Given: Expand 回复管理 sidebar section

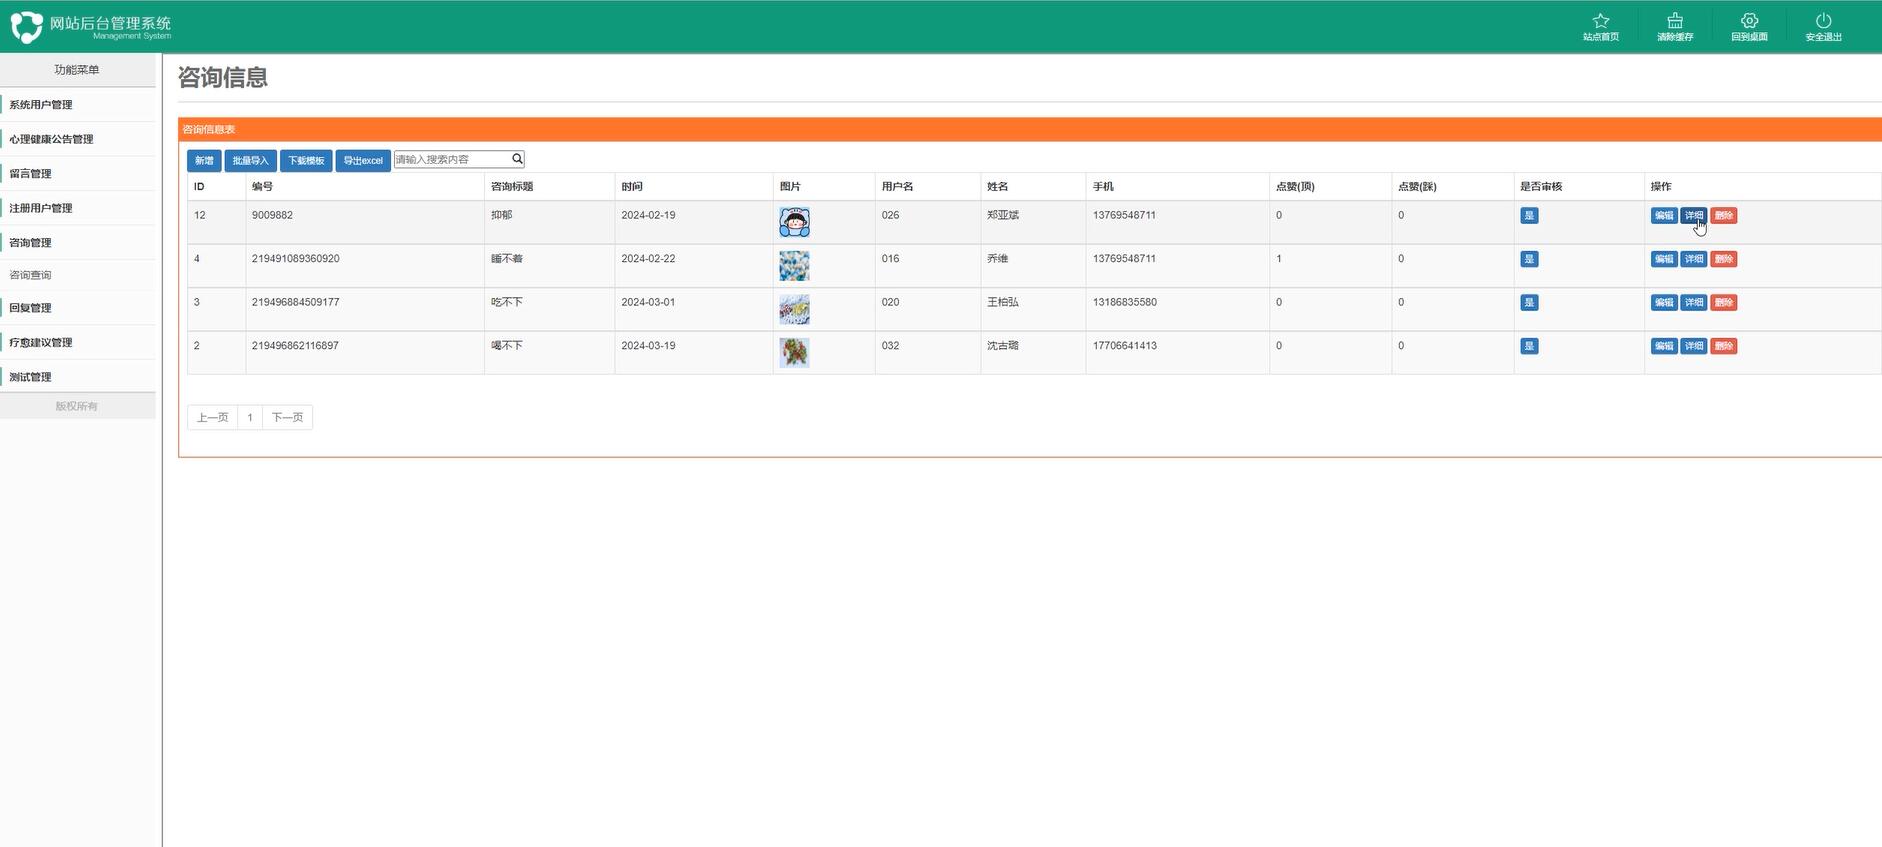Looking at the screenshot, I should [x=31, y=308].
